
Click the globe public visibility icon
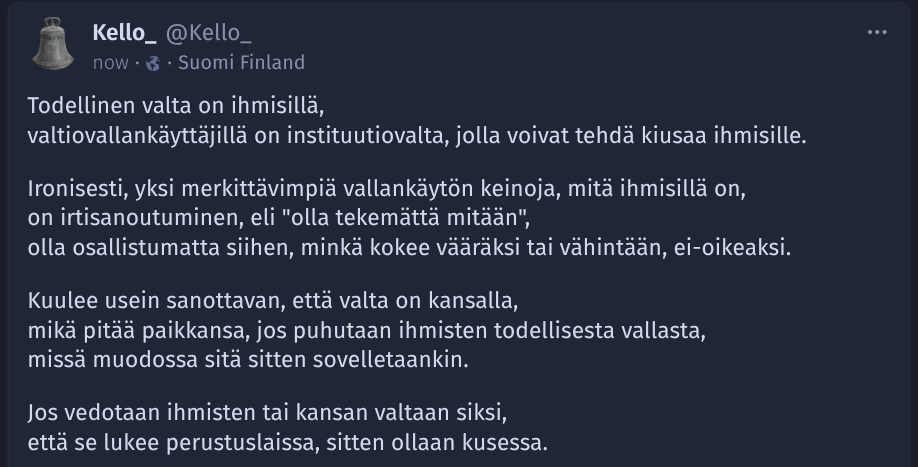(x=153, y=63)
